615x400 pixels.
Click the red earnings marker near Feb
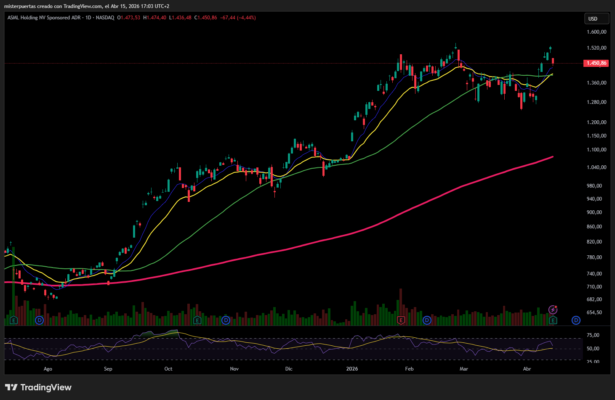pos(400,320)
